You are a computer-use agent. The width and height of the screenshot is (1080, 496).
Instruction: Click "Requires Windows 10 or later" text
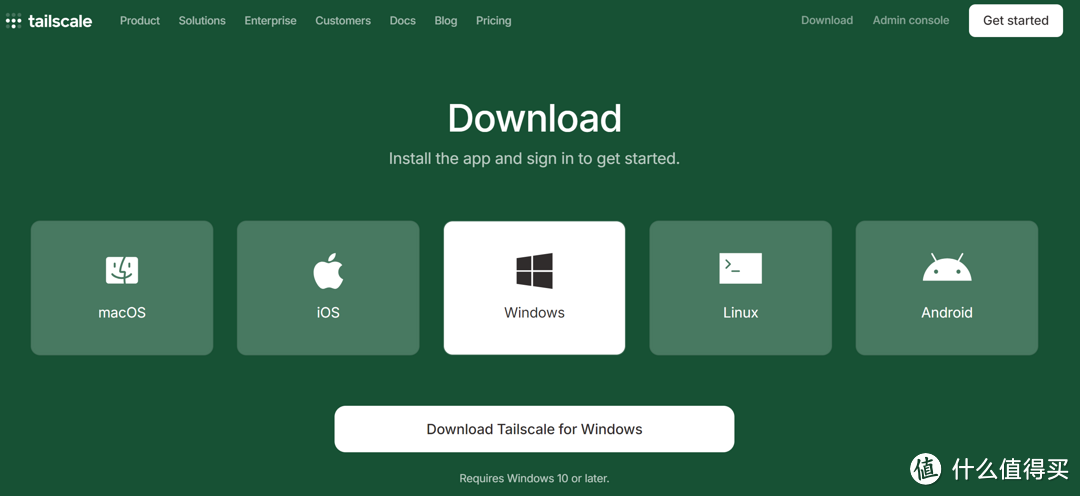534,478
